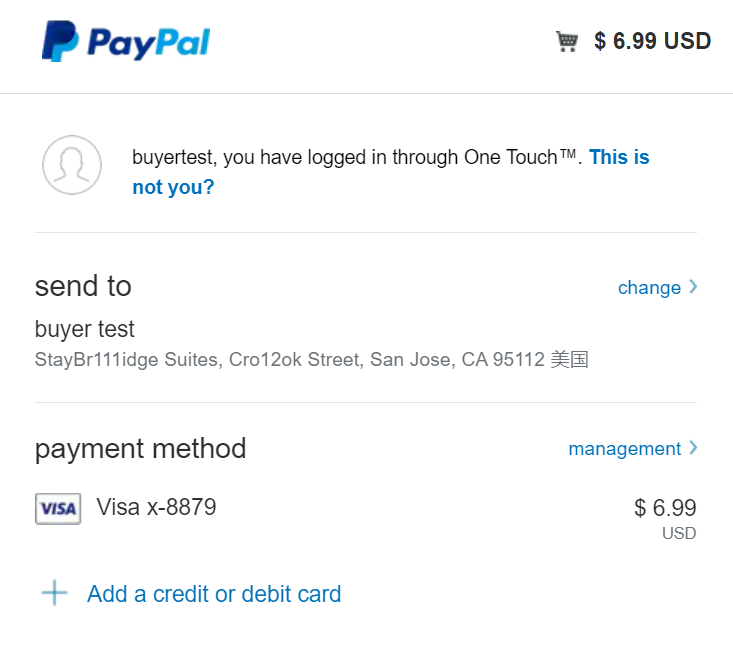This screenshot has height=652, width=733.
Task: Click the "change" shipping address link
Action: [649, 288]
